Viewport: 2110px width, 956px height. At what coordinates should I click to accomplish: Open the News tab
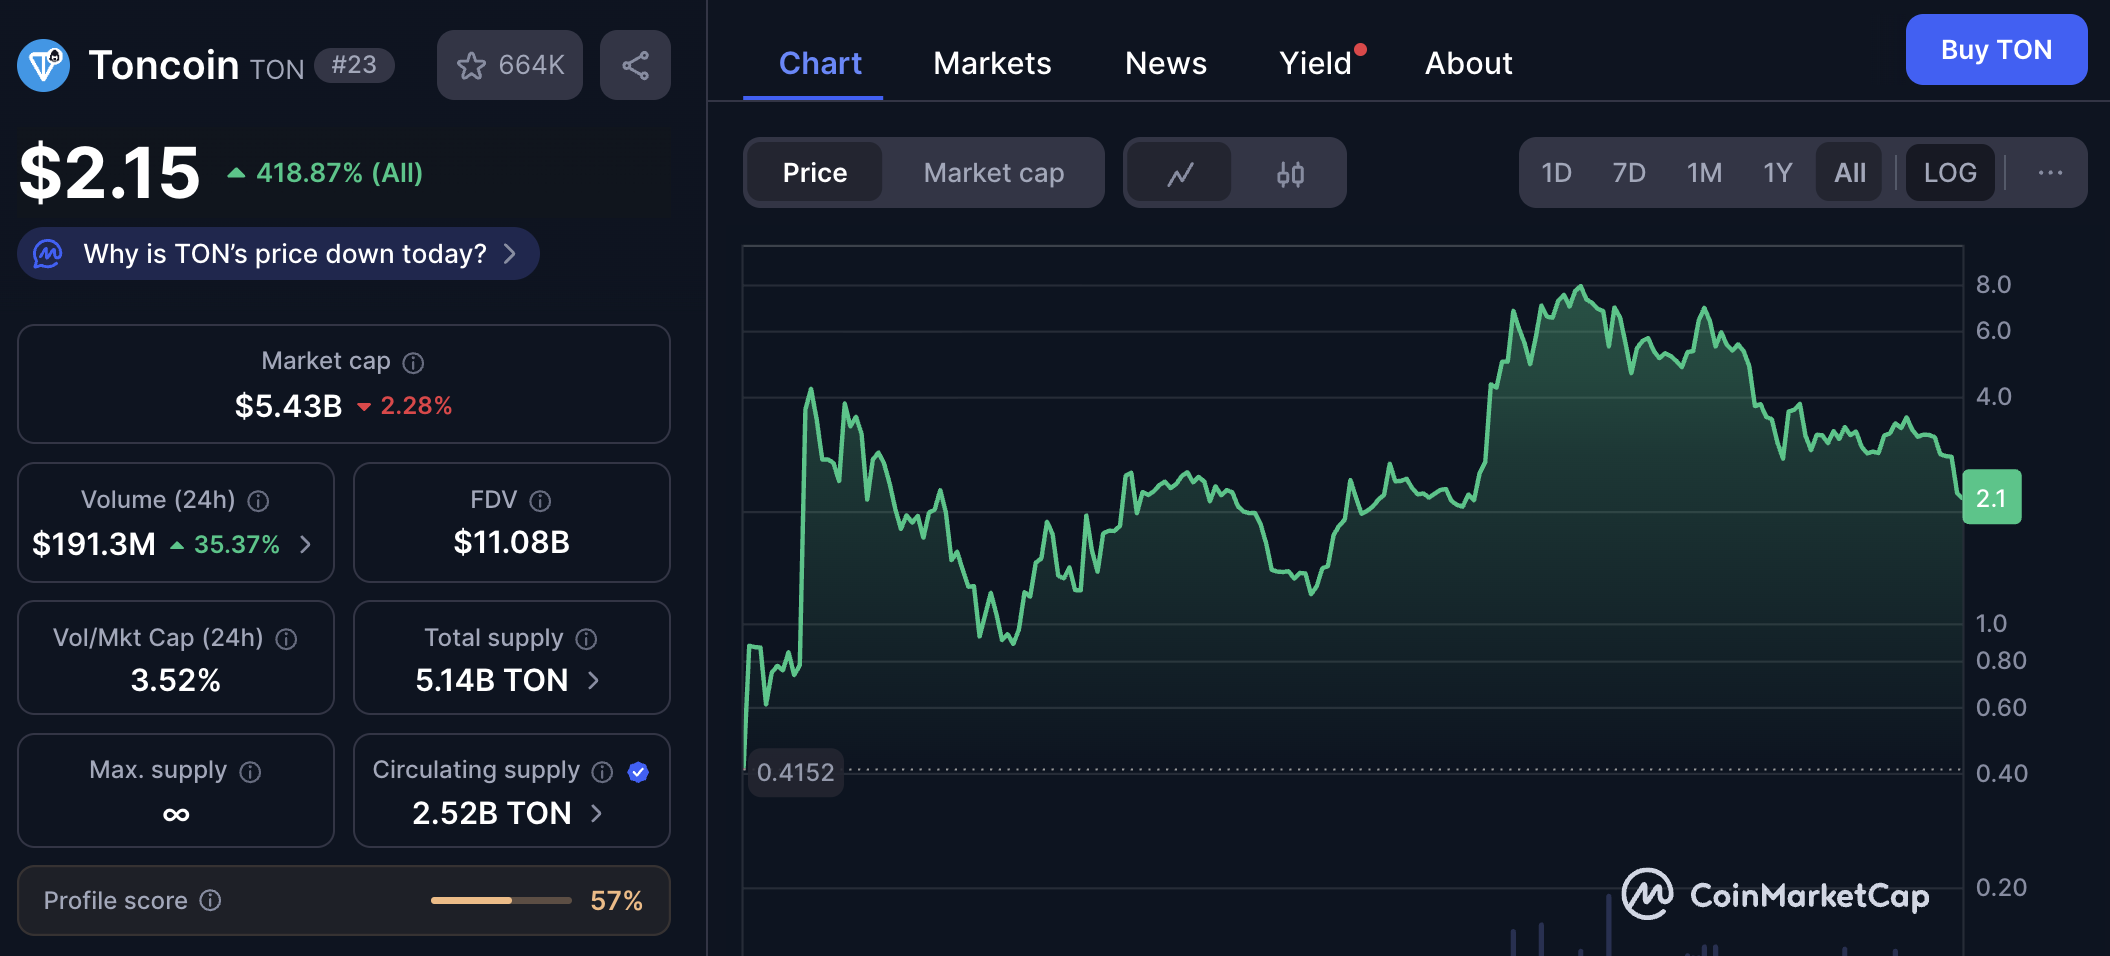pos(1165,64)
